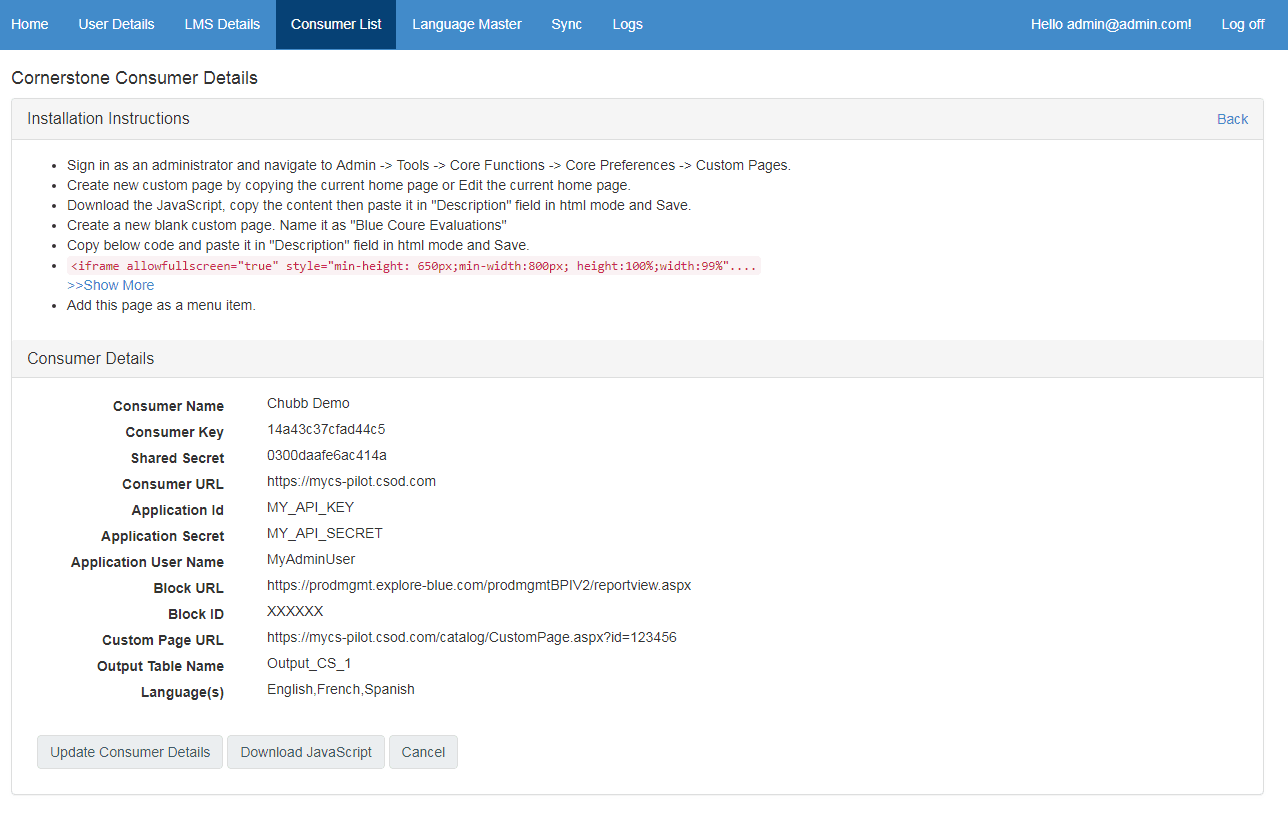Click the 'Create new custom page by copying' instruction
Image resolution: width=1288 pixels, height=834 pixels.
point(349,185)
